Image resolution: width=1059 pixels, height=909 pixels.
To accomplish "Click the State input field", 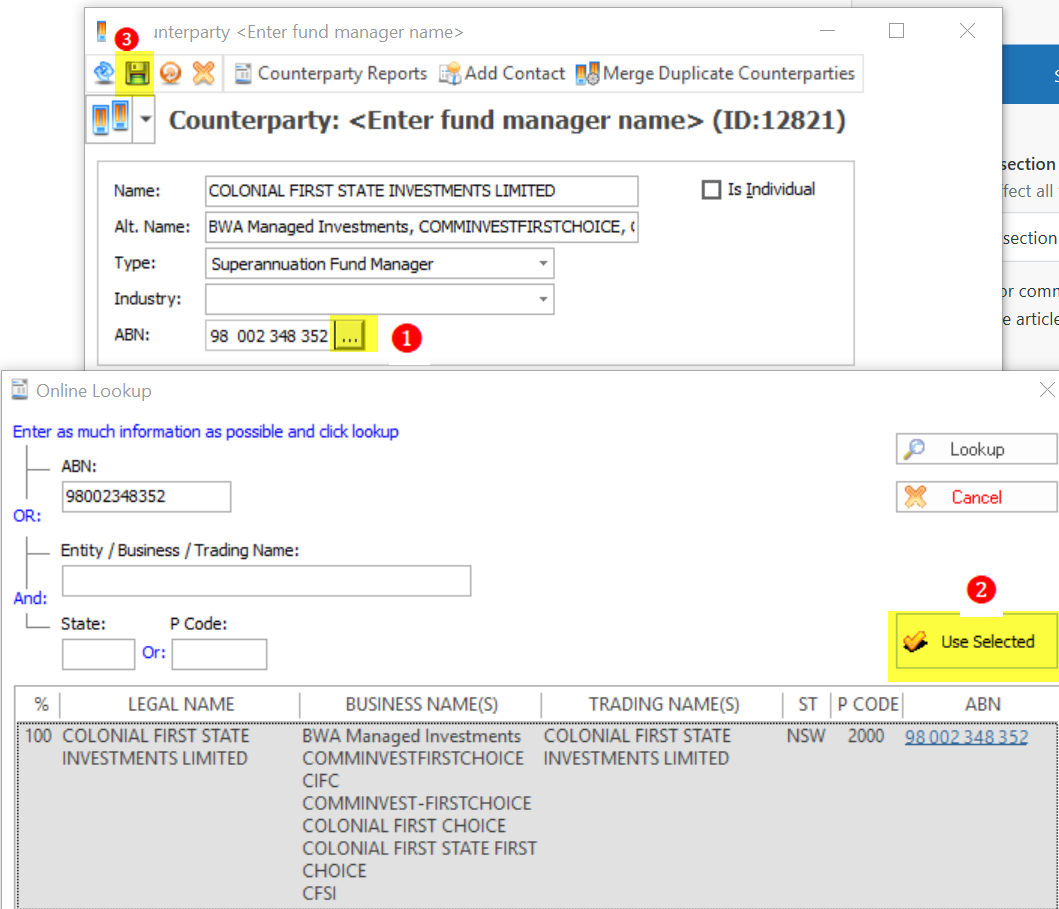I will click(x=98, y=654).
